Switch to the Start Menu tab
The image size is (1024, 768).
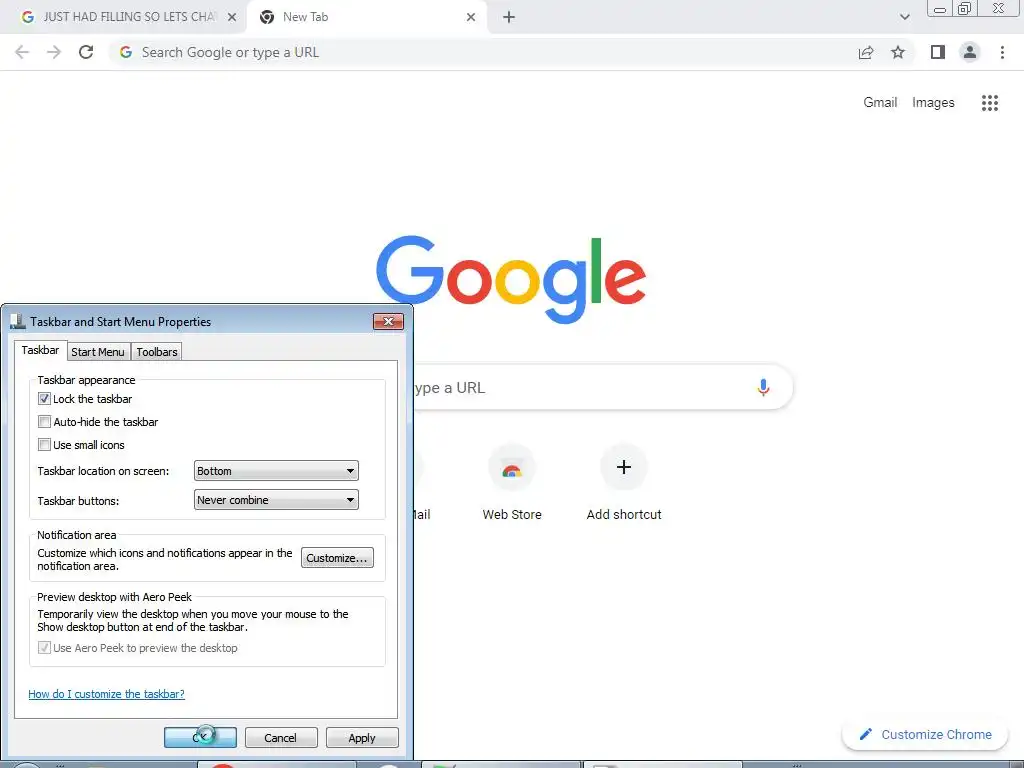(98, 352)
